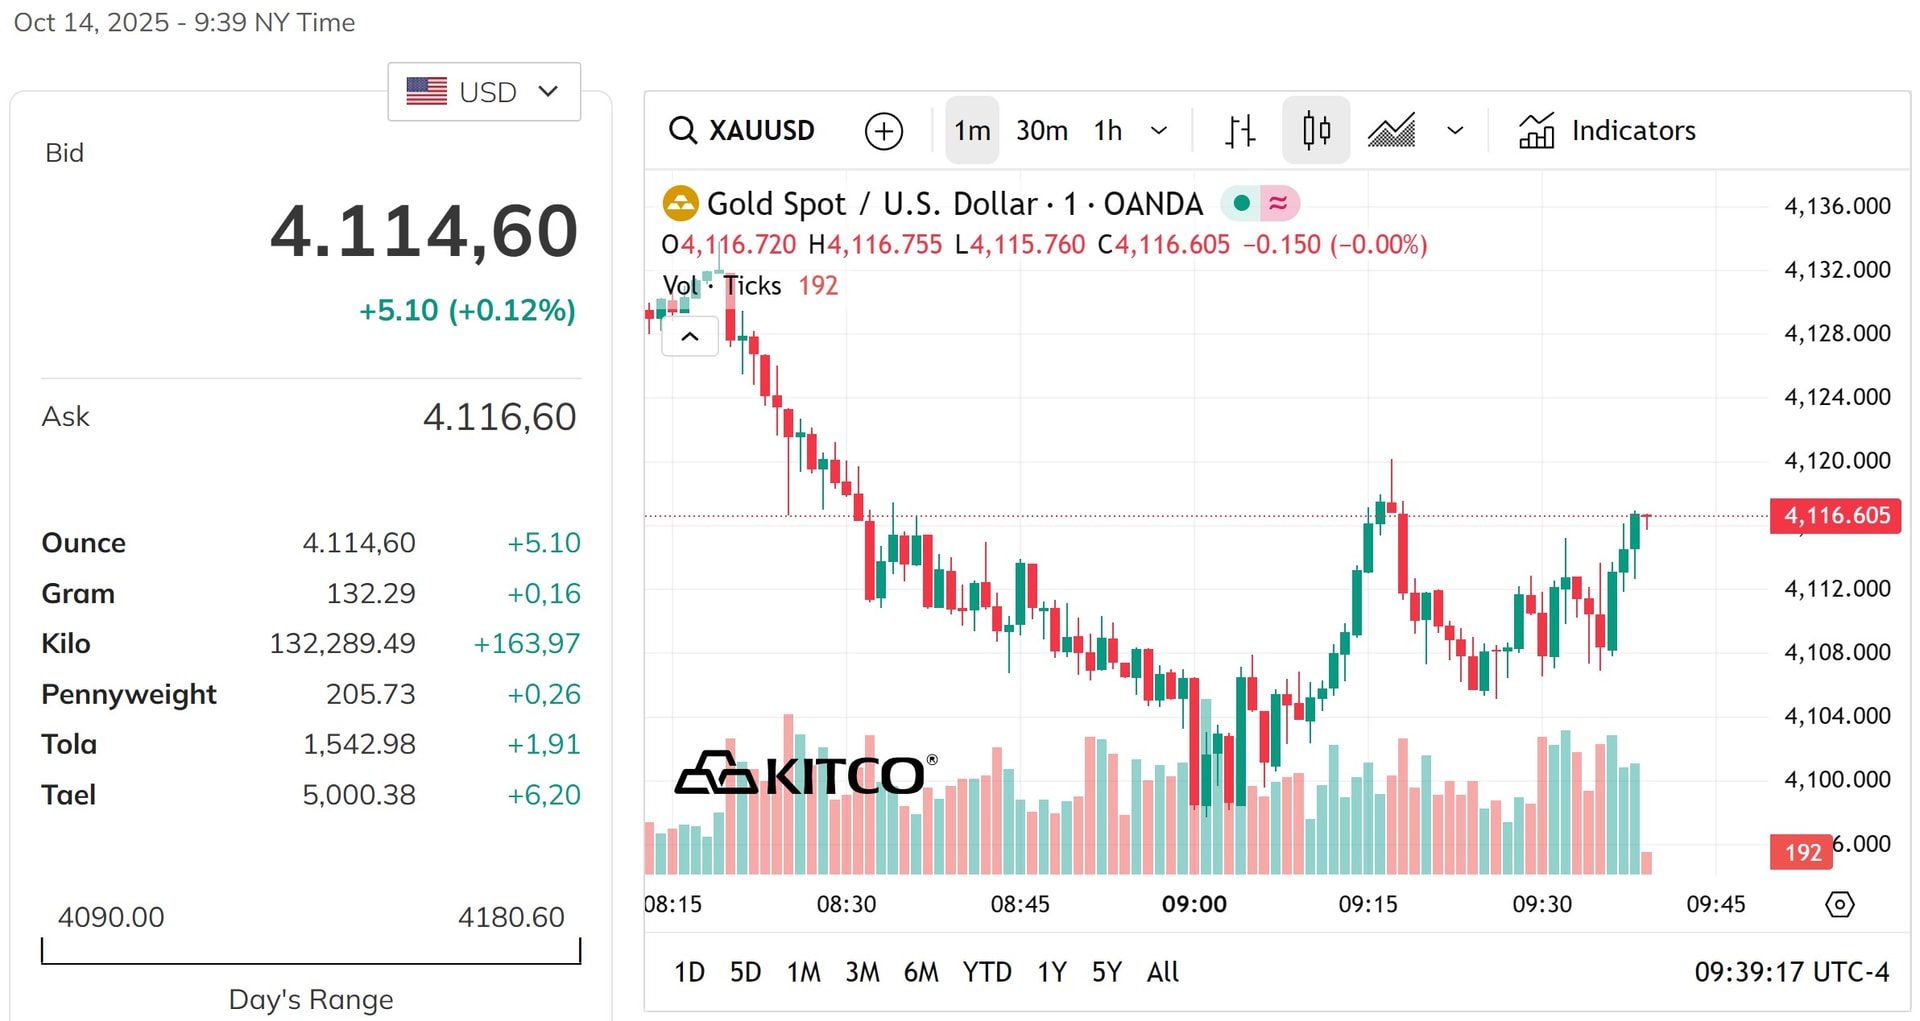Choose the area chart style icon
Screen dimensions: 1920x1021
(1392, 131)
